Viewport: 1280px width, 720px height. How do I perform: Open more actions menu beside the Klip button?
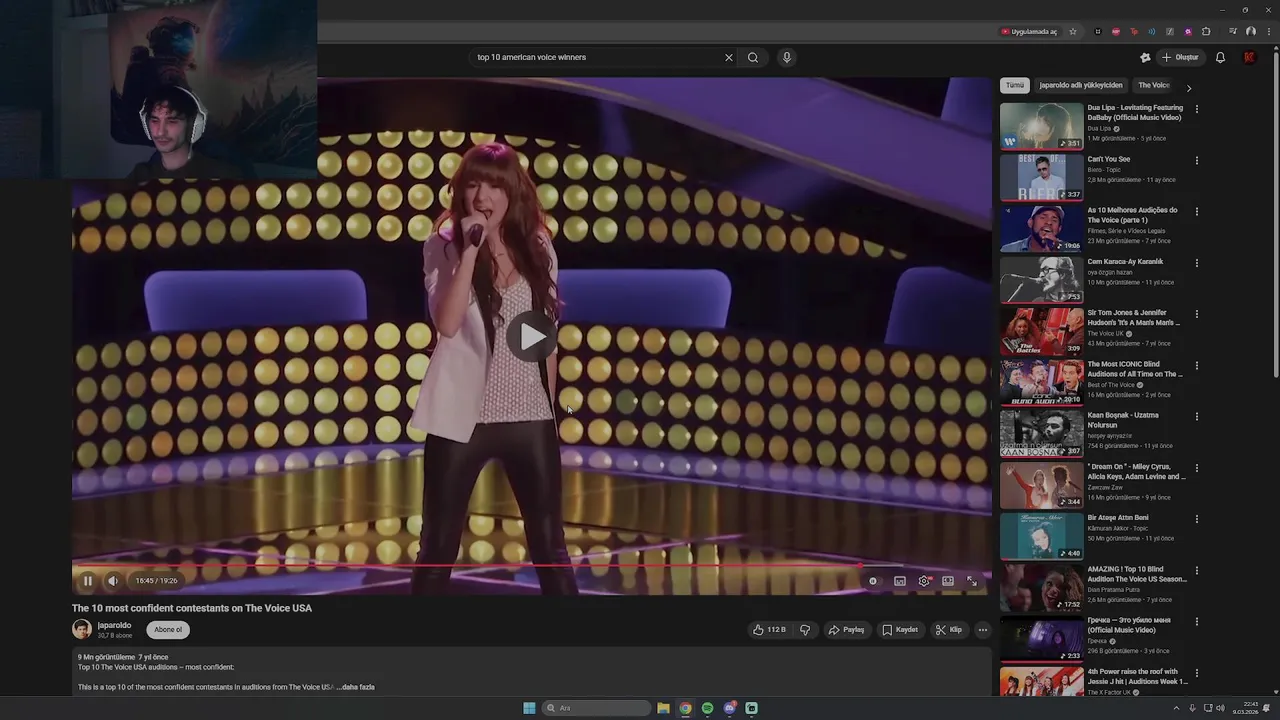pyautogui.click(x=983, y=630)
